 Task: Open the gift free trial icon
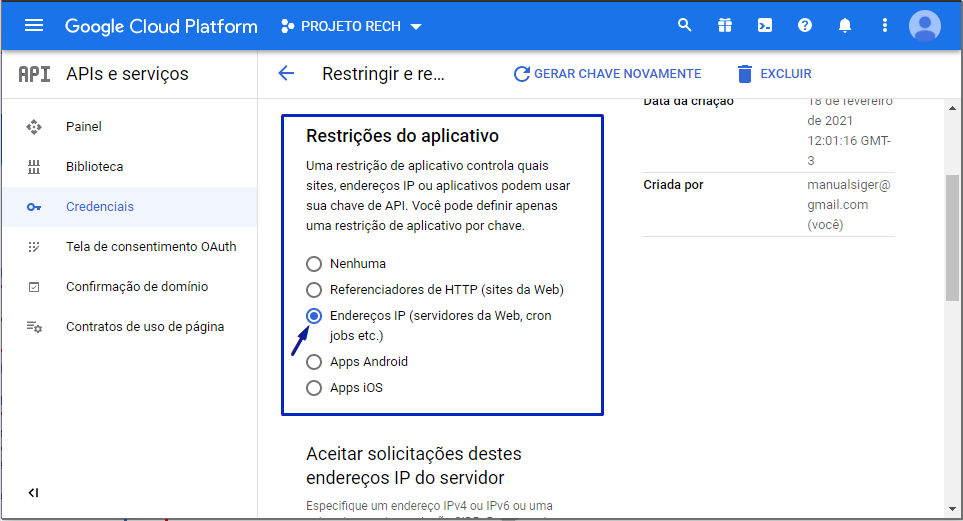(x=725, y=25)
